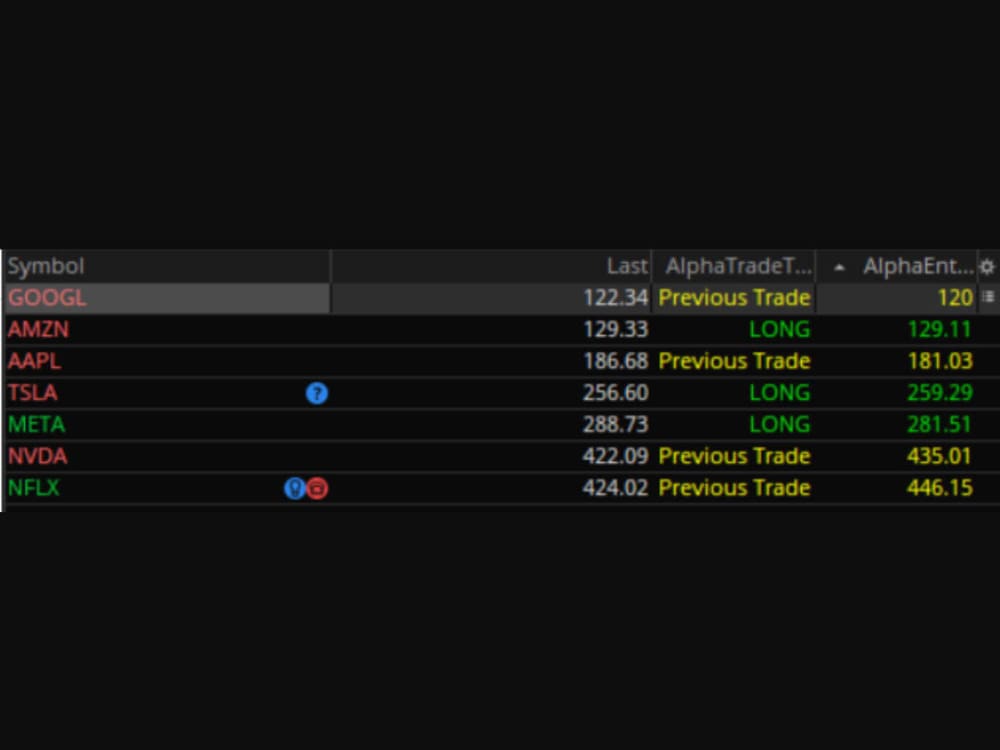This screenshot has height=750, width=1000.
Task: Click the sort arrow beside AlphaEnt column
Action: (839, 268)
